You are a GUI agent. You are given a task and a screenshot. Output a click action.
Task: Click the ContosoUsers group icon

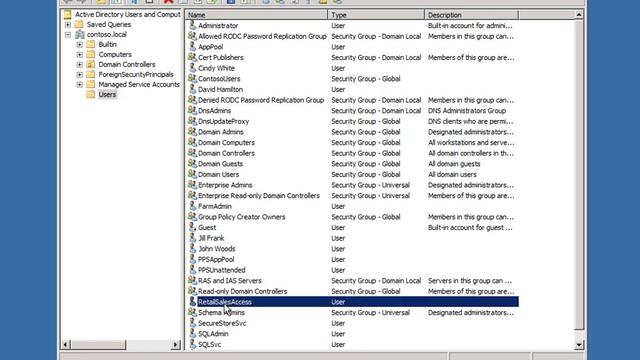[x=192, y=78]
